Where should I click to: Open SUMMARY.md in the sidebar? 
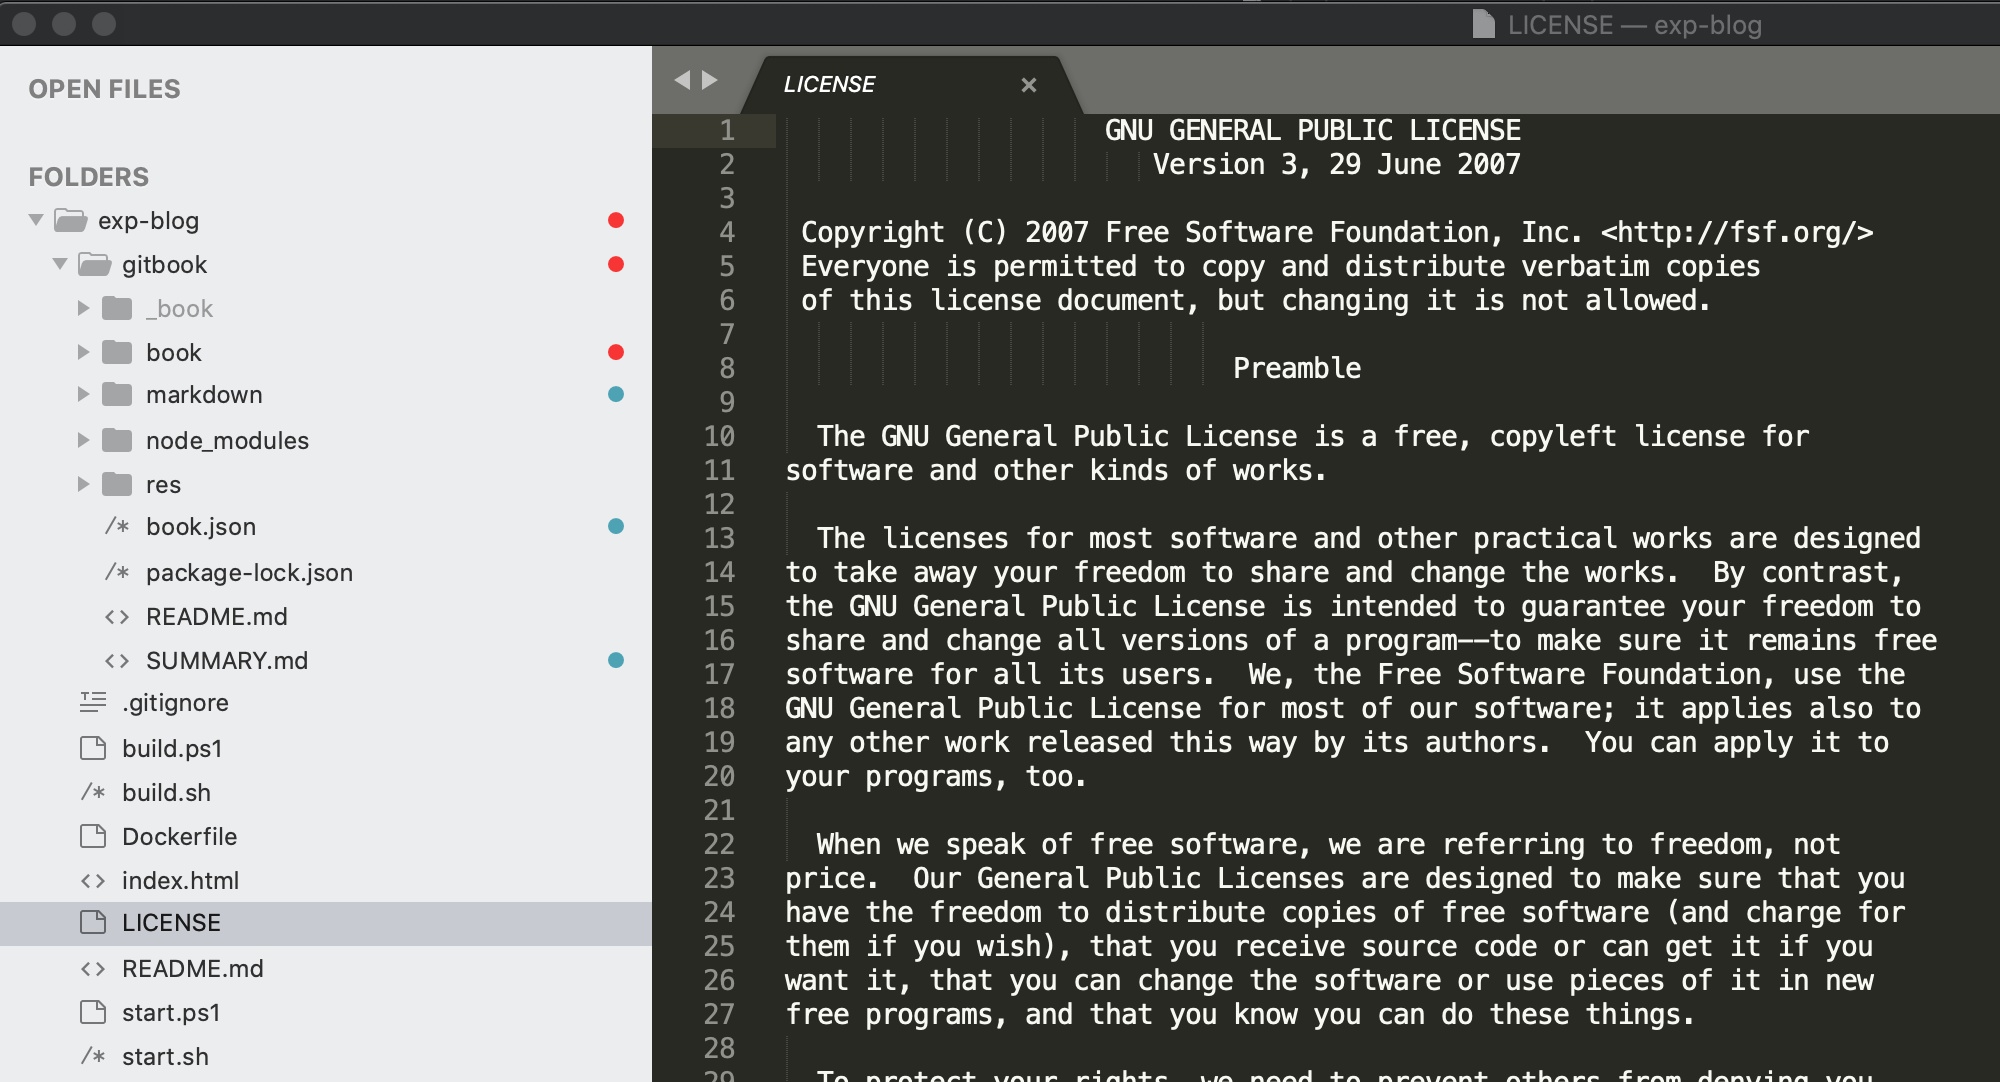pos(227,660)
